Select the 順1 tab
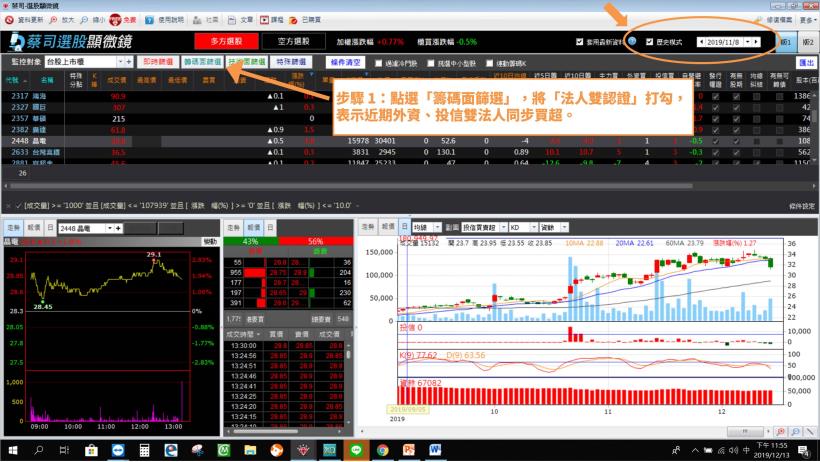The image size is (820, 462). coord(785,42)
